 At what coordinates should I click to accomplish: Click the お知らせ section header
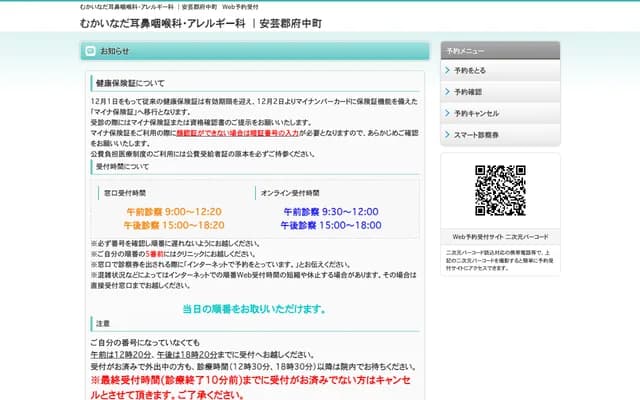[x=255, y=51]
